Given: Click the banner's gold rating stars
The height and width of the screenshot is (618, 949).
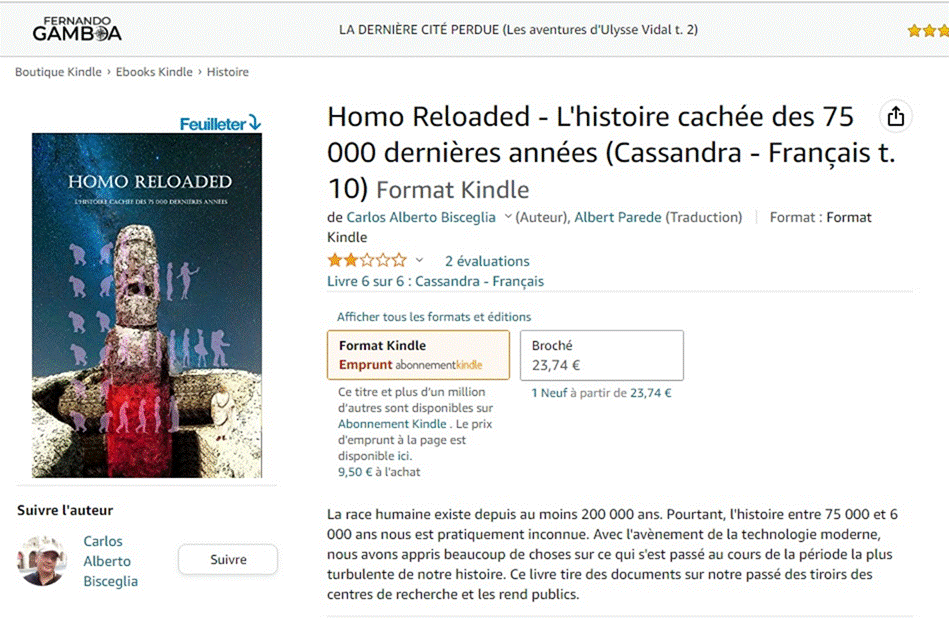Looking at the screenshot, I should tap(928, 30).
